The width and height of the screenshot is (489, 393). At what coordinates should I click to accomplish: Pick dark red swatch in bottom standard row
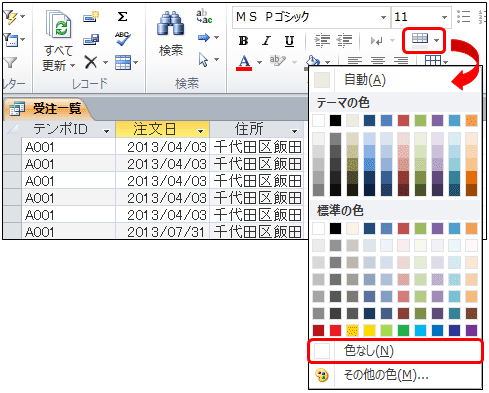coord(319,331)
